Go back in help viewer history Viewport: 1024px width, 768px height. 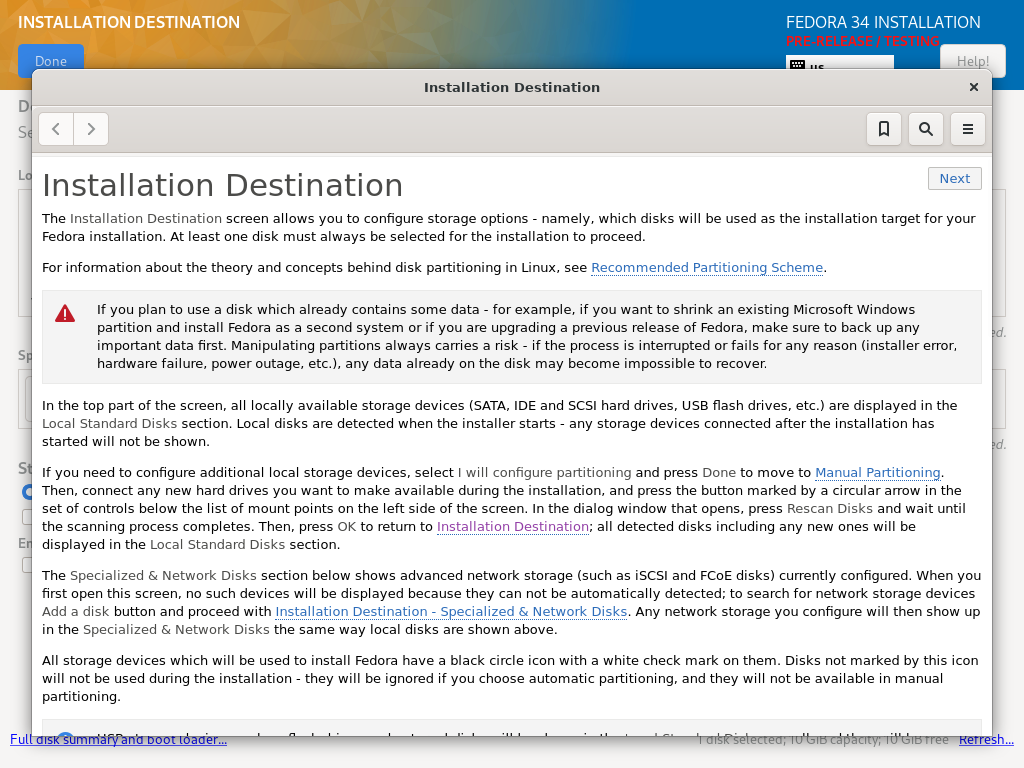point(56,129)
